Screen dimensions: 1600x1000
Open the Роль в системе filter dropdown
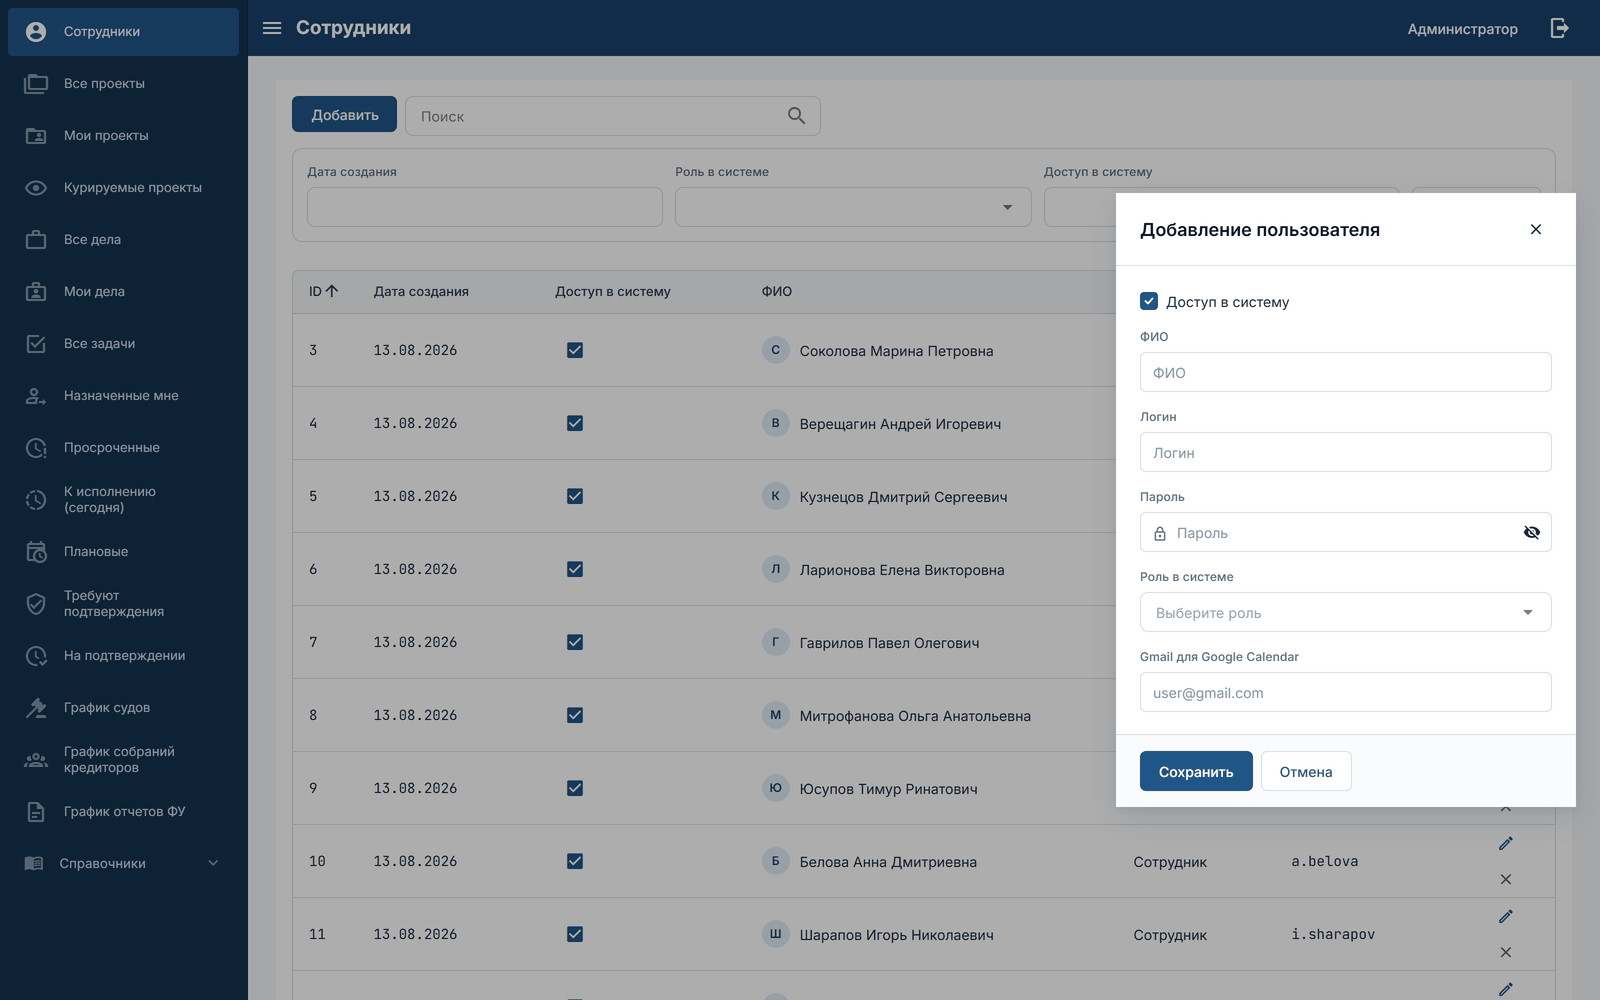853,207
